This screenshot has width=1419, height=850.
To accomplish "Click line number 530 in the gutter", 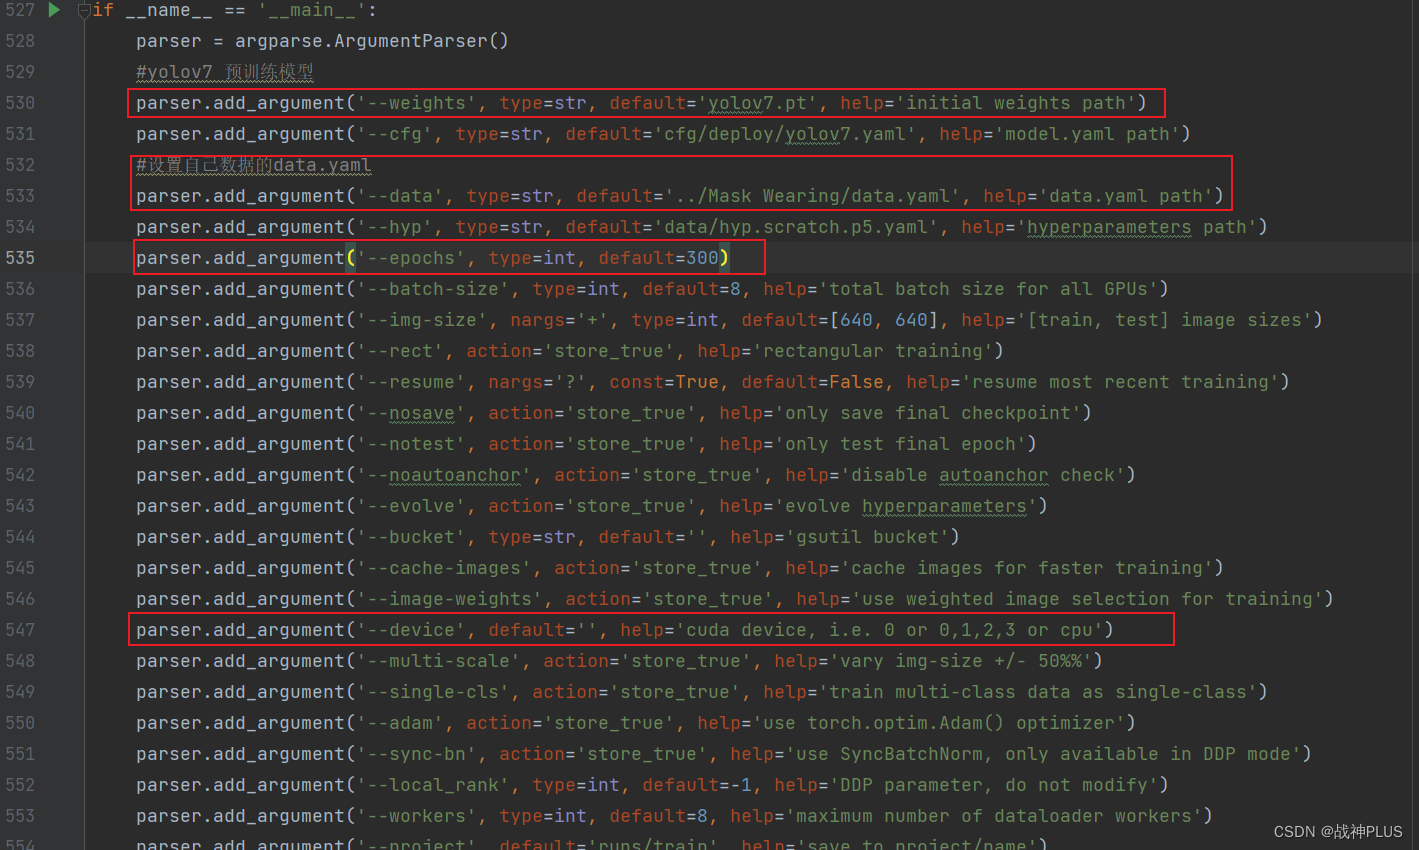I will click(20, 103).
